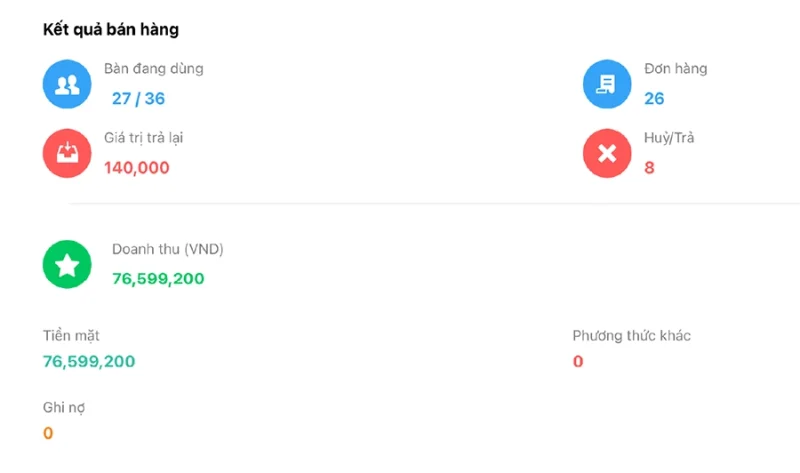Select the 'Huỷ/Trả' label
Image resolution: width=800 pixels, height=473 pixels.
669,138
